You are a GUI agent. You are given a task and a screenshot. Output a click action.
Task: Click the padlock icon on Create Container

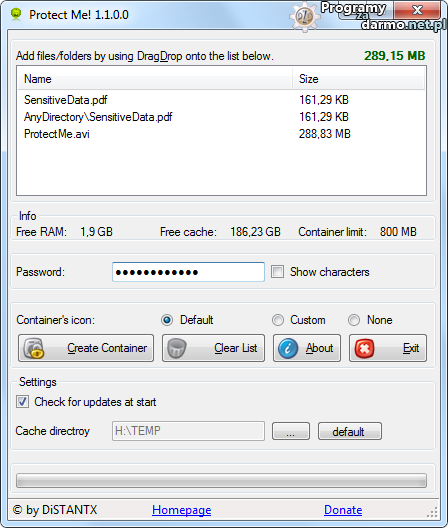[x=33, y=348]
